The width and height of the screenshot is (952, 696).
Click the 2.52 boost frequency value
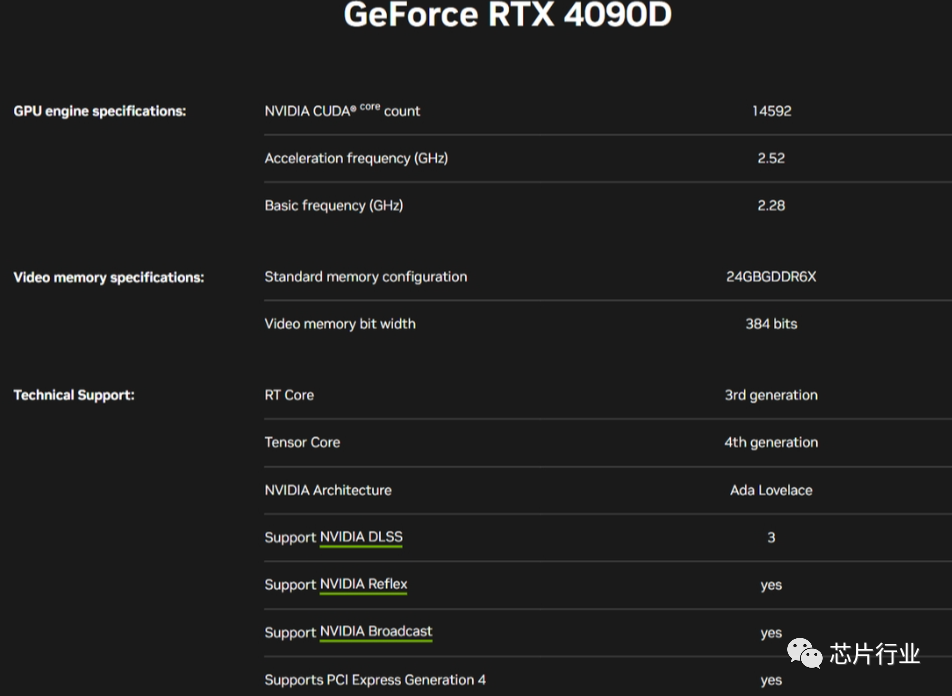pos(771,159)
